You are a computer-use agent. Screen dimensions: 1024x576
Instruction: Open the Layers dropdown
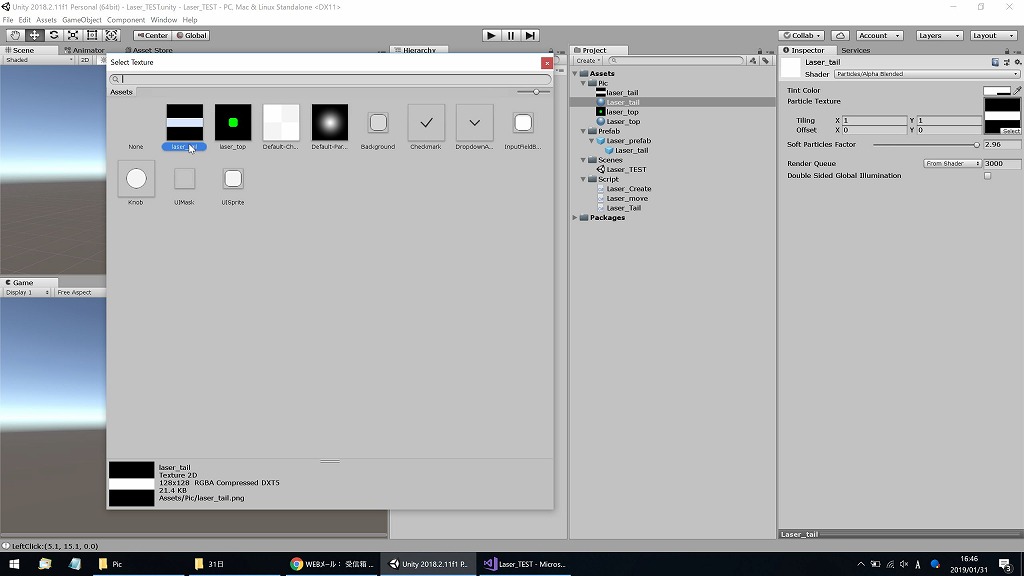click(939, 35)
